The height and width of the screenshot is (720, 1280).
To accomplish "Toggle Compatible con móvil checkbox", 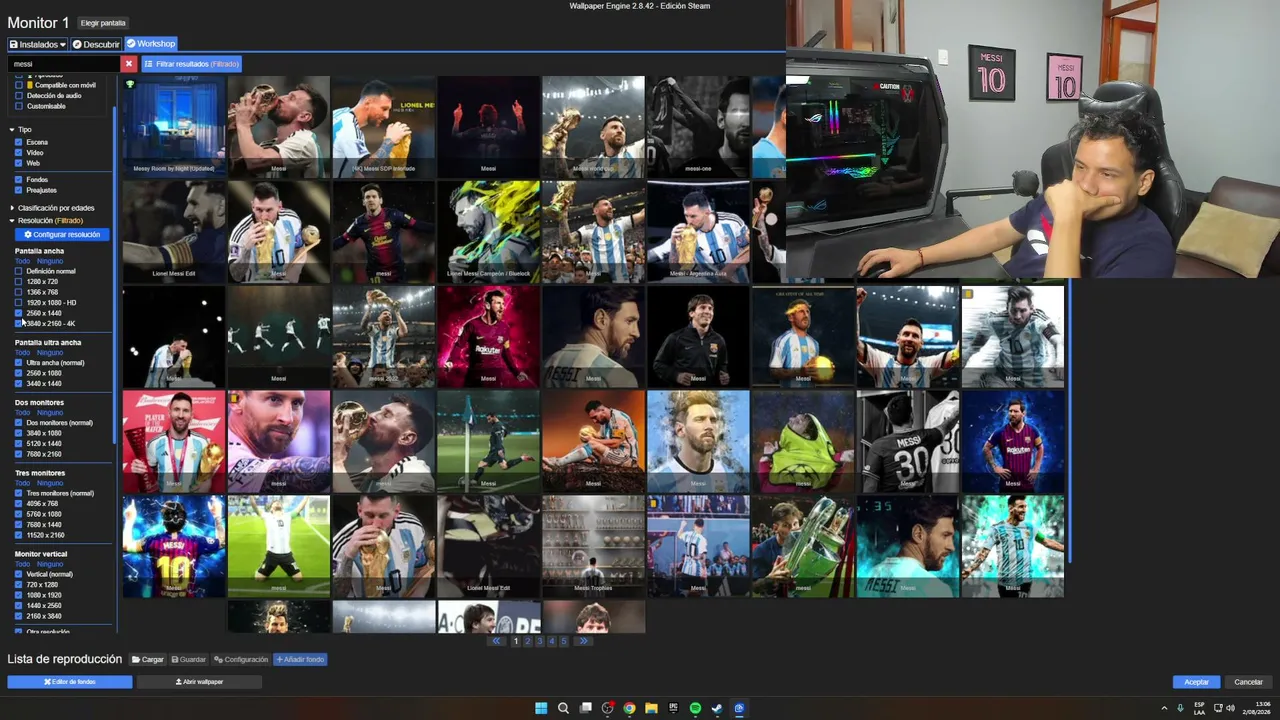I will point(18,85).
